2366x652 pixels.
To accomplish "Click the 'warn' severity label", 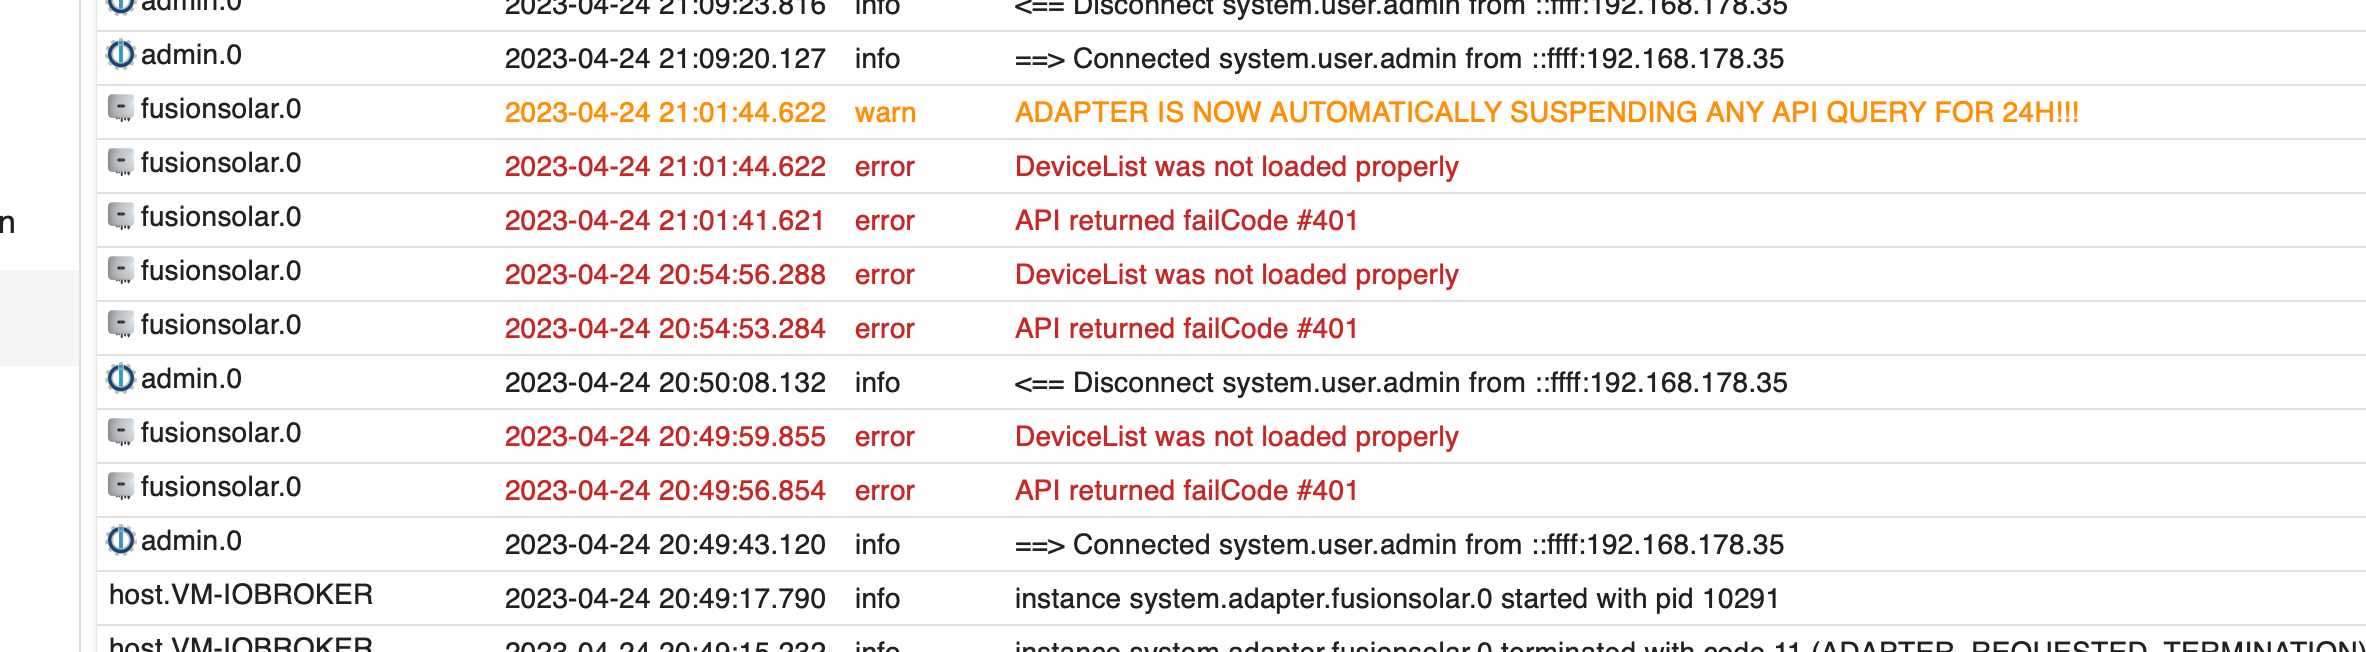I will 885,112.
